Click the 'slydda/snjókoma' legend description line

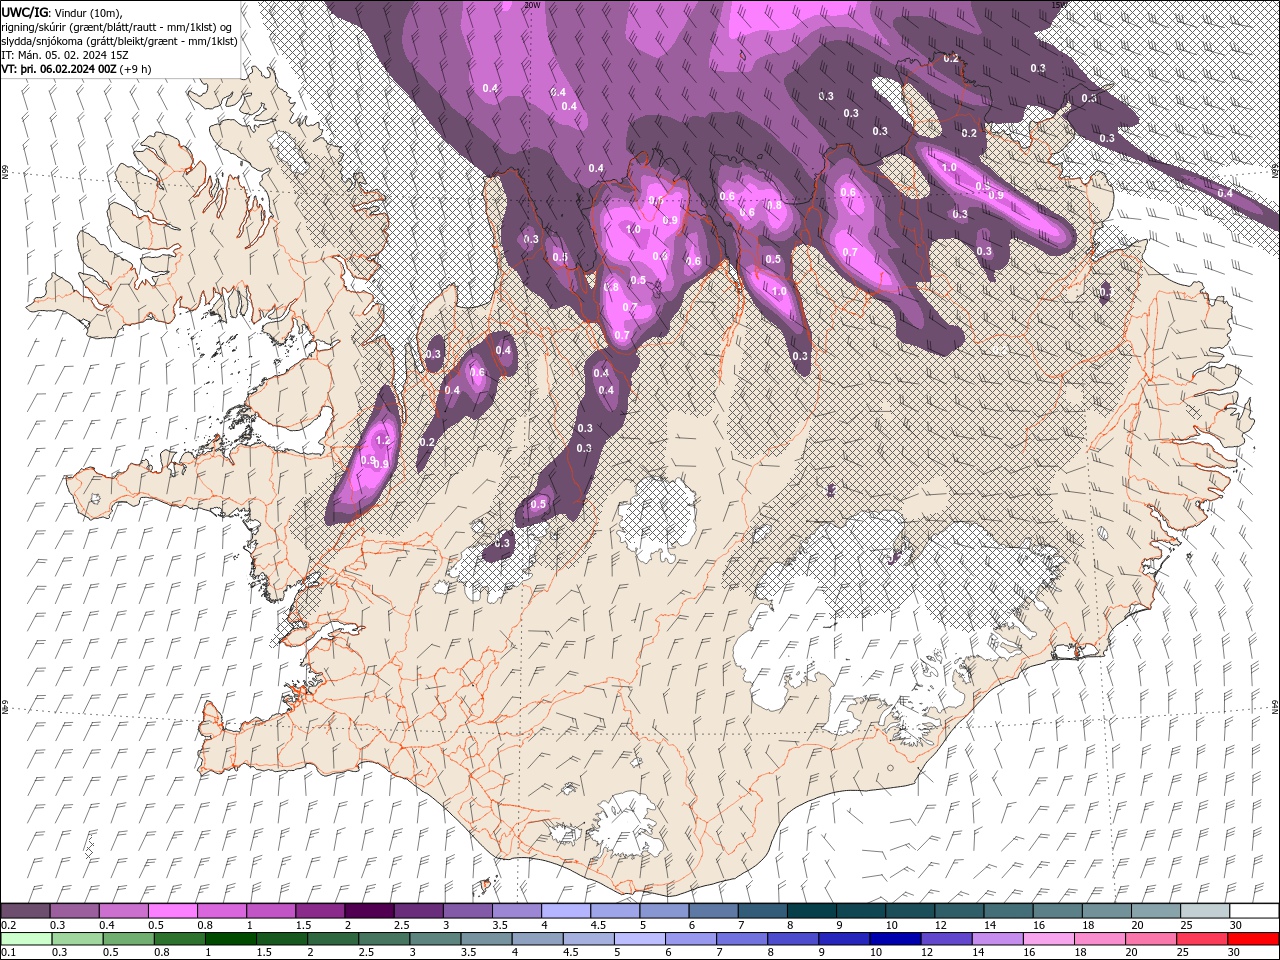(x=120, y=41)
